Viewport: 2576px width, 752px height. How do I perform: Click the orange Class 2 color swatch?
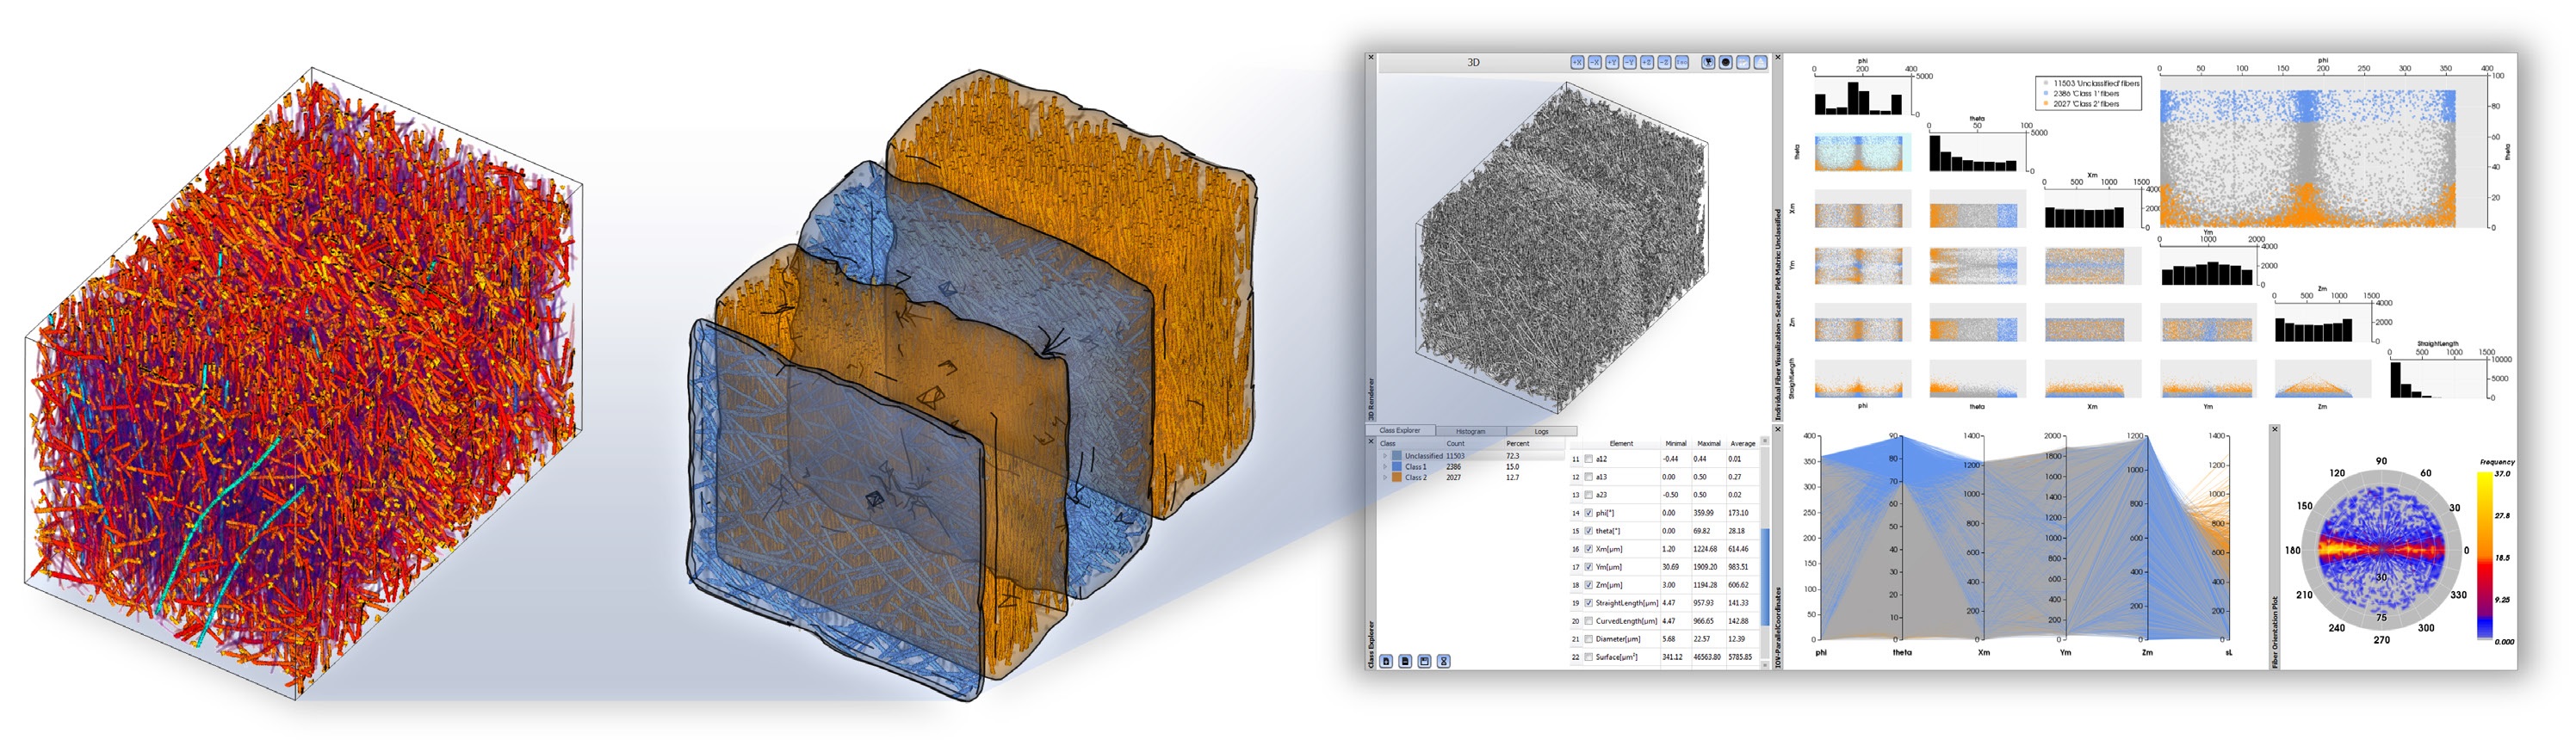[x=1396, y=478]
